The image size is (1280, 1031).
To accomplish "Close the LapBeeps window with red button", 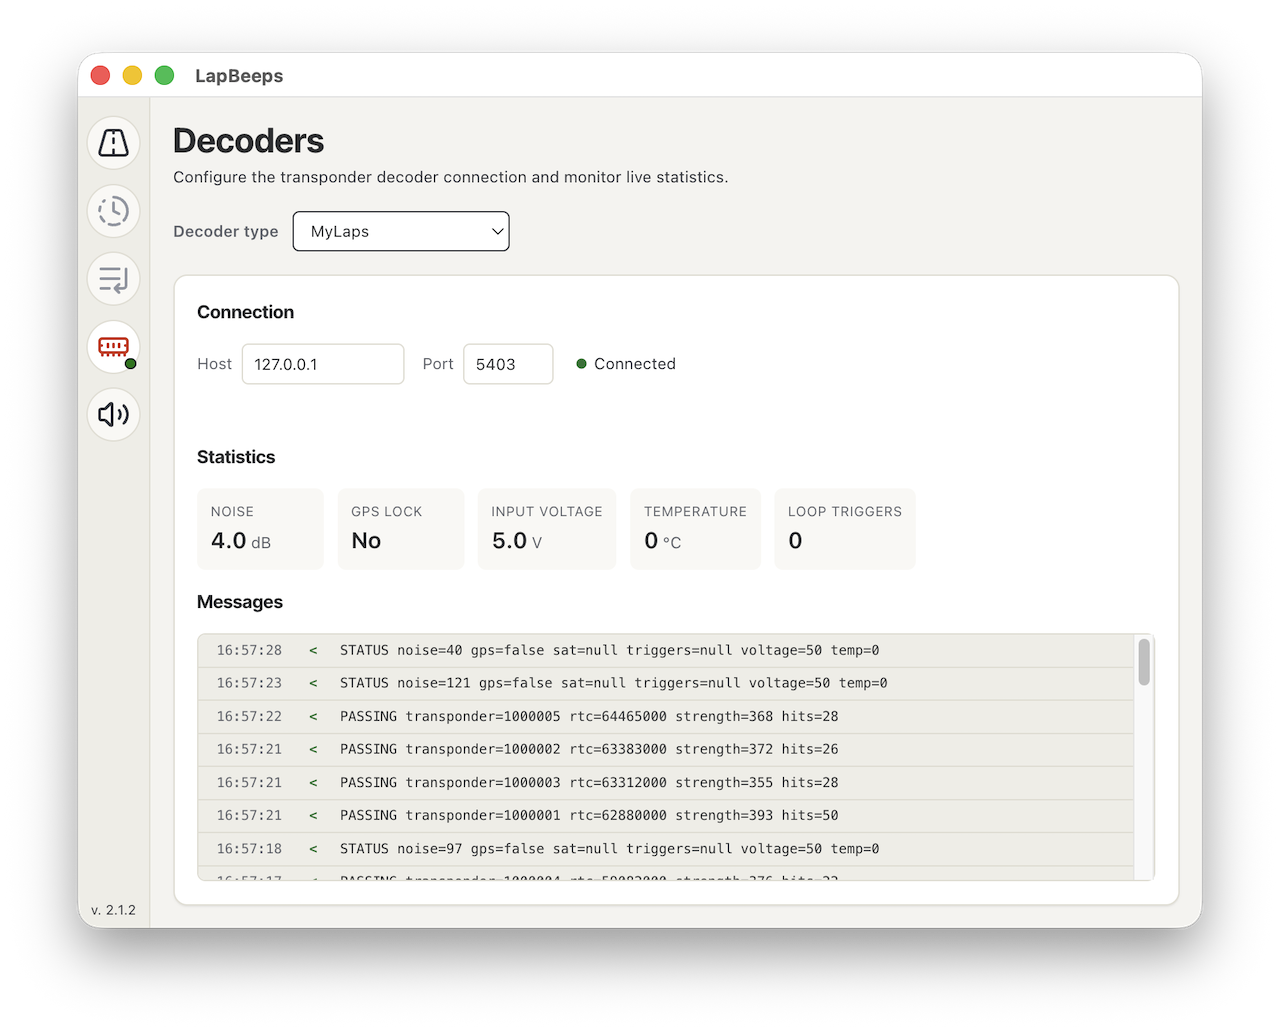I will pyautogui.click(x=100, y=75).
